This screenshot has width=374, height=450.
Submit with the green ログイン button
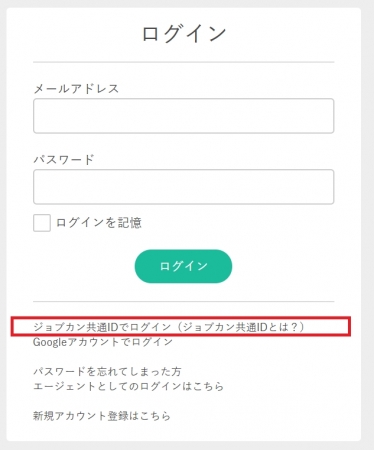(183, 266)
